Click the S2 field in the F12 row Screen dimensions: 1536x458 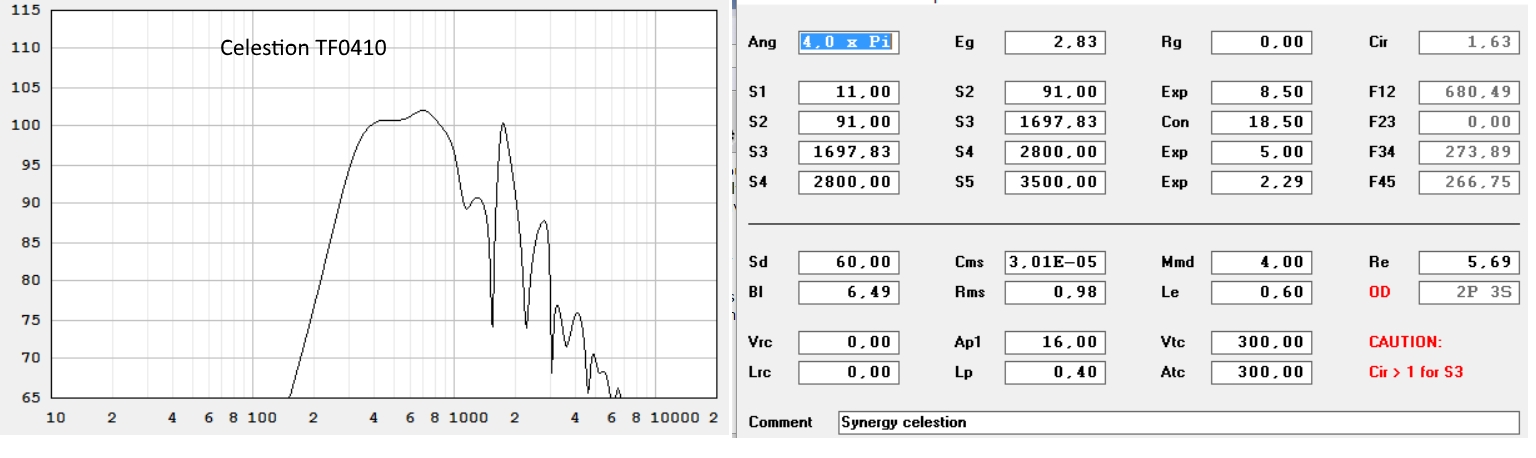point(1055,92)
